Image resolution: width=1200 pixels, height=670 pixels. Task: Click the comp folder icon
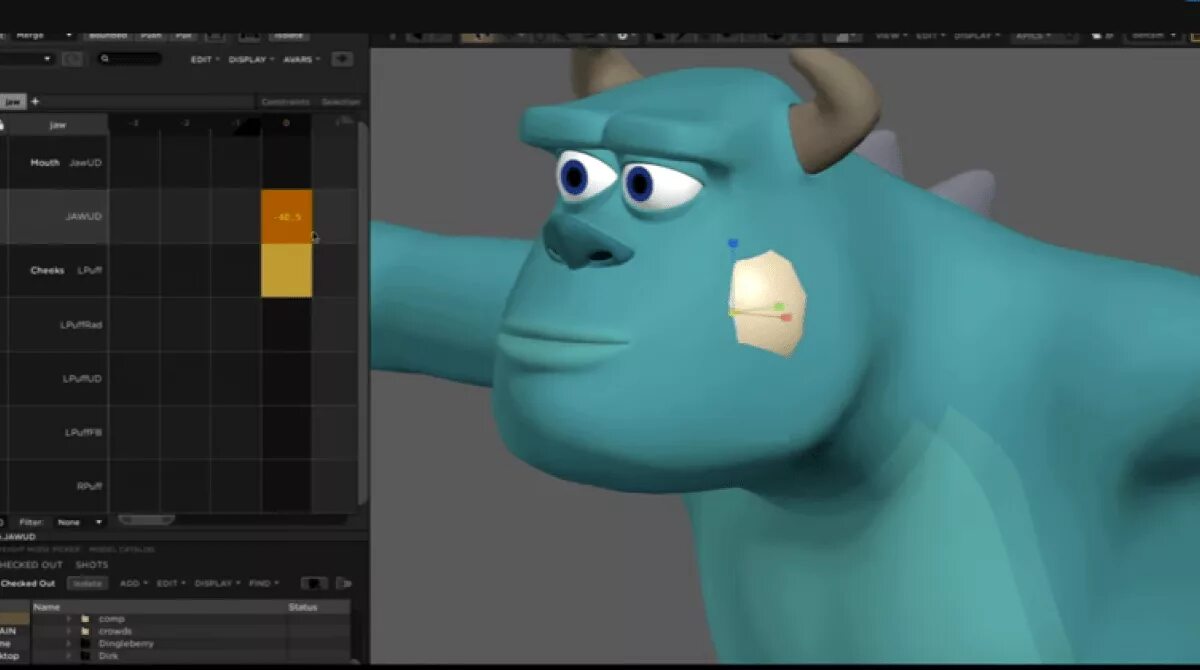pyautogui.click(x=86, y=619)
